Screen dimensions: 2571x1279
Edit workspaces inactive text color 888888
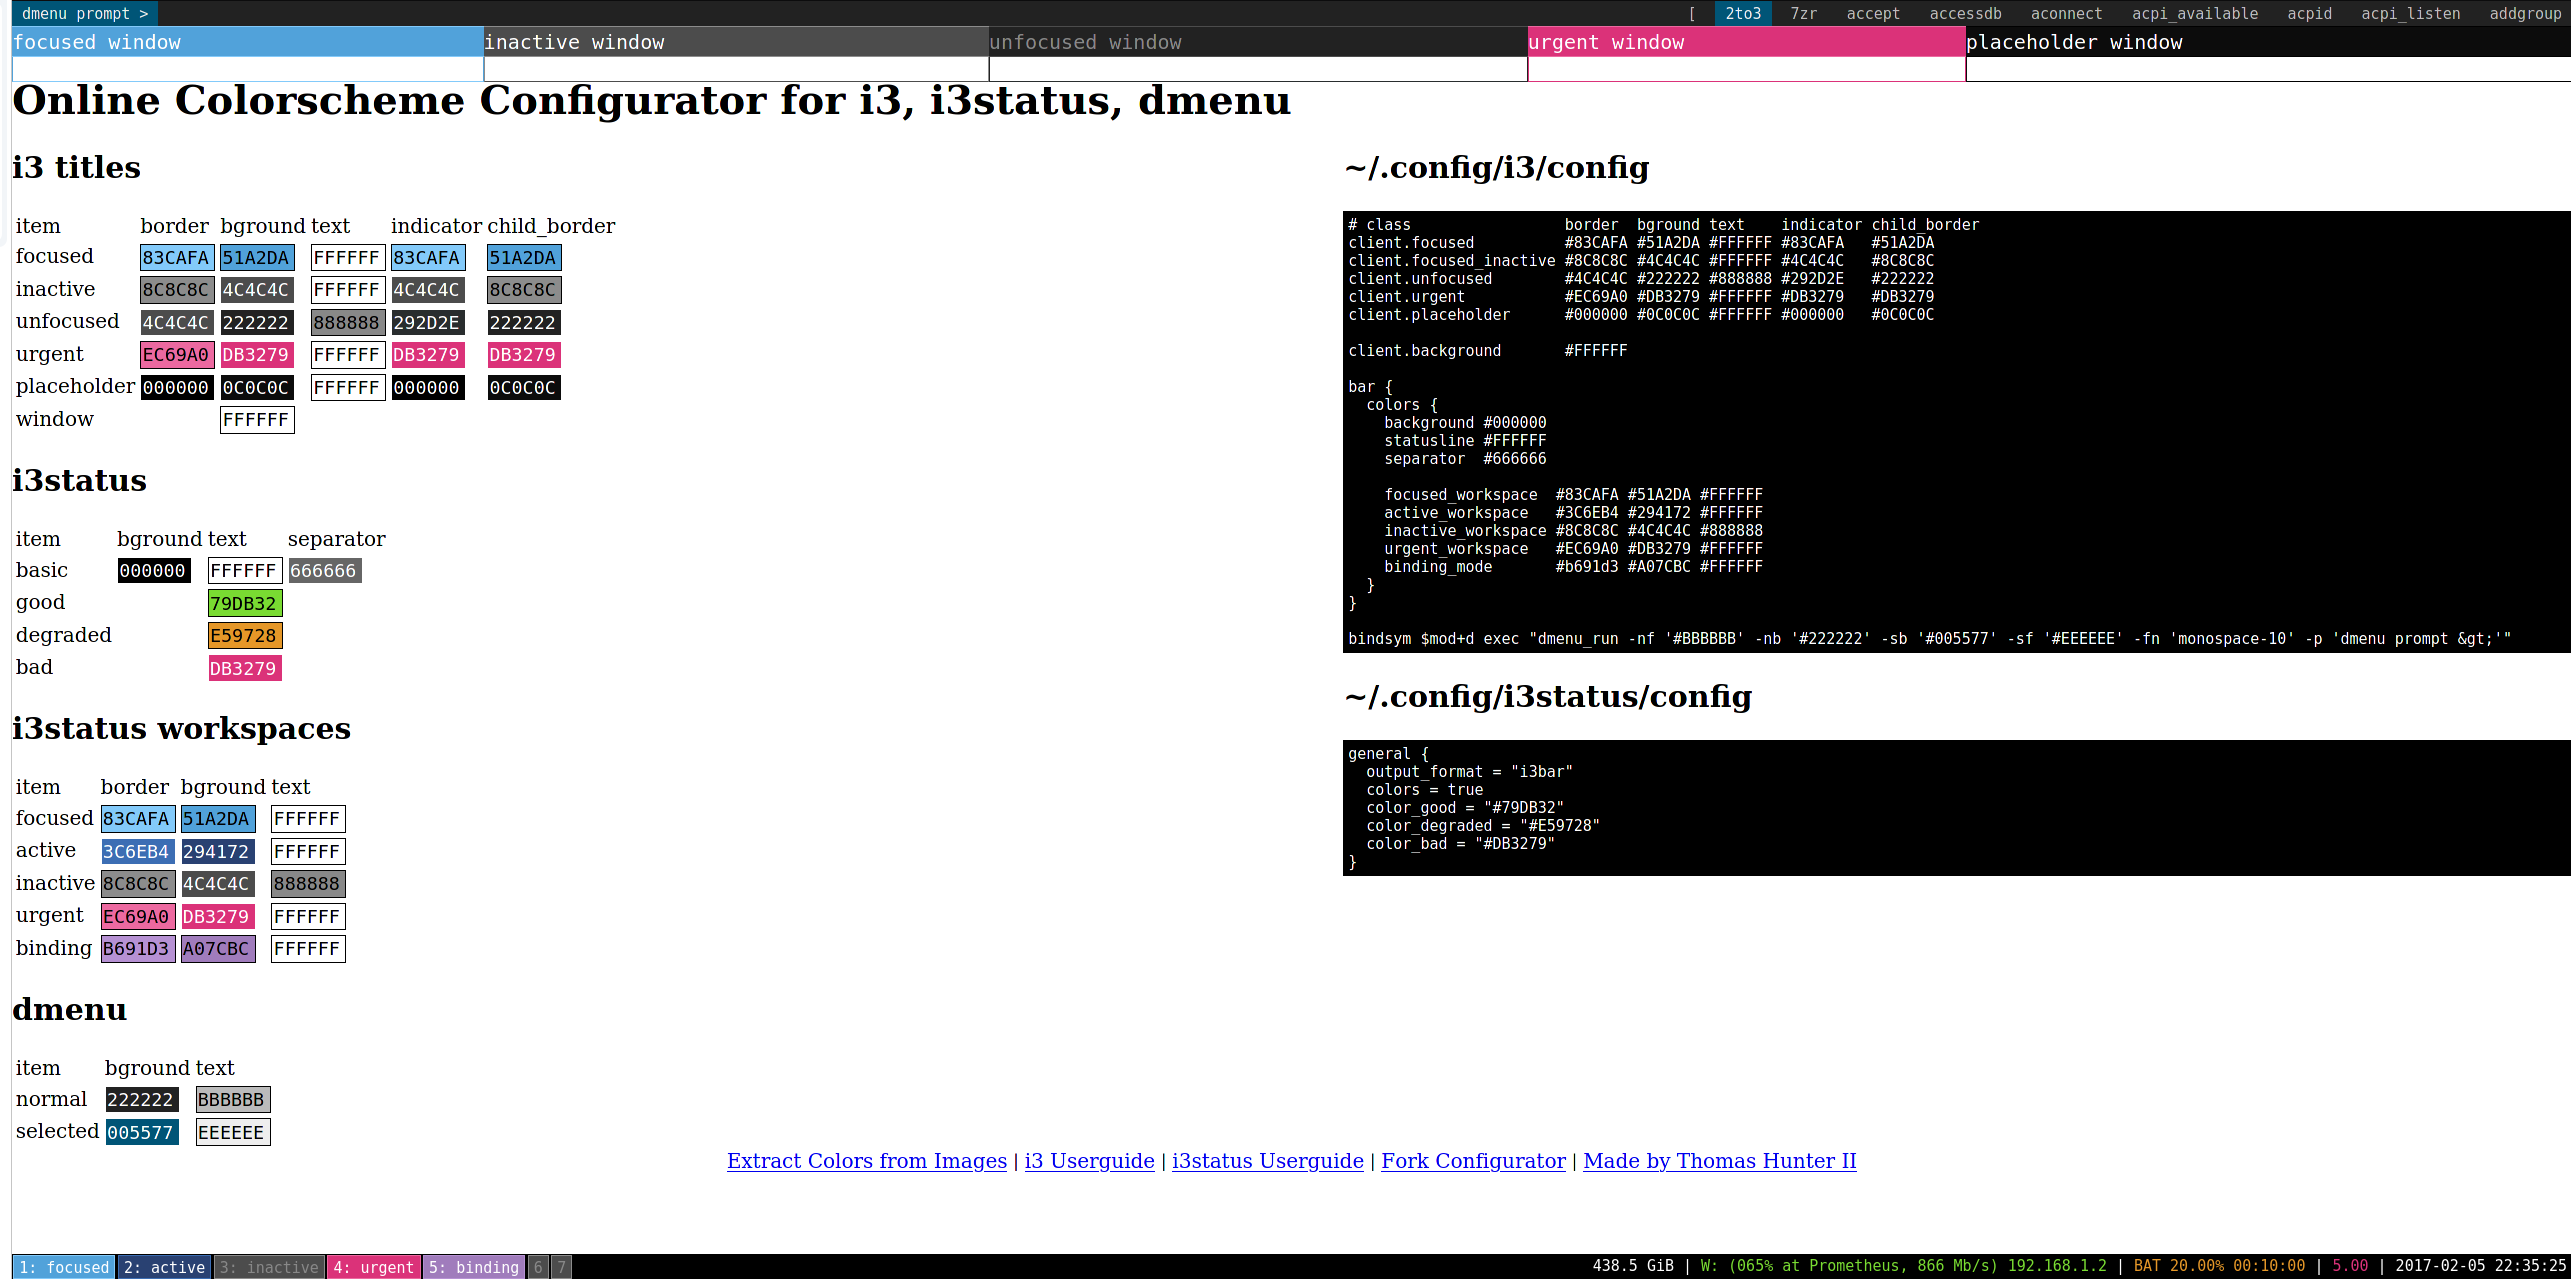tap(308, 884)
